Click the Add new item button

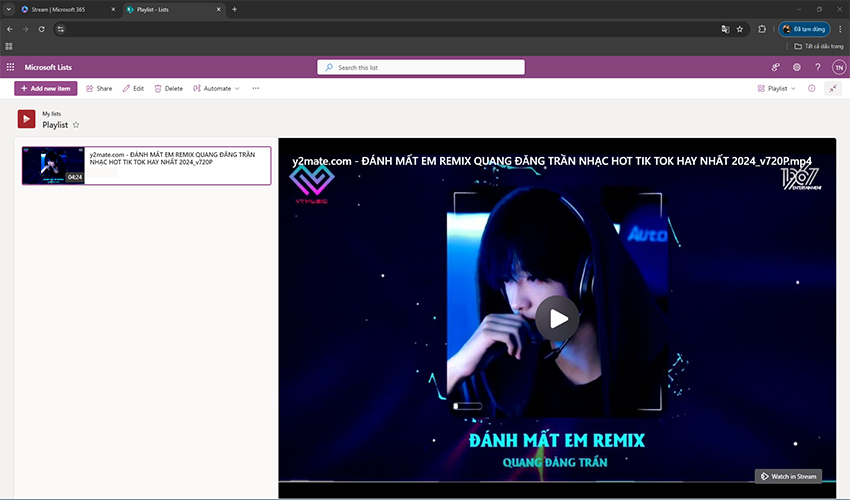46,88
